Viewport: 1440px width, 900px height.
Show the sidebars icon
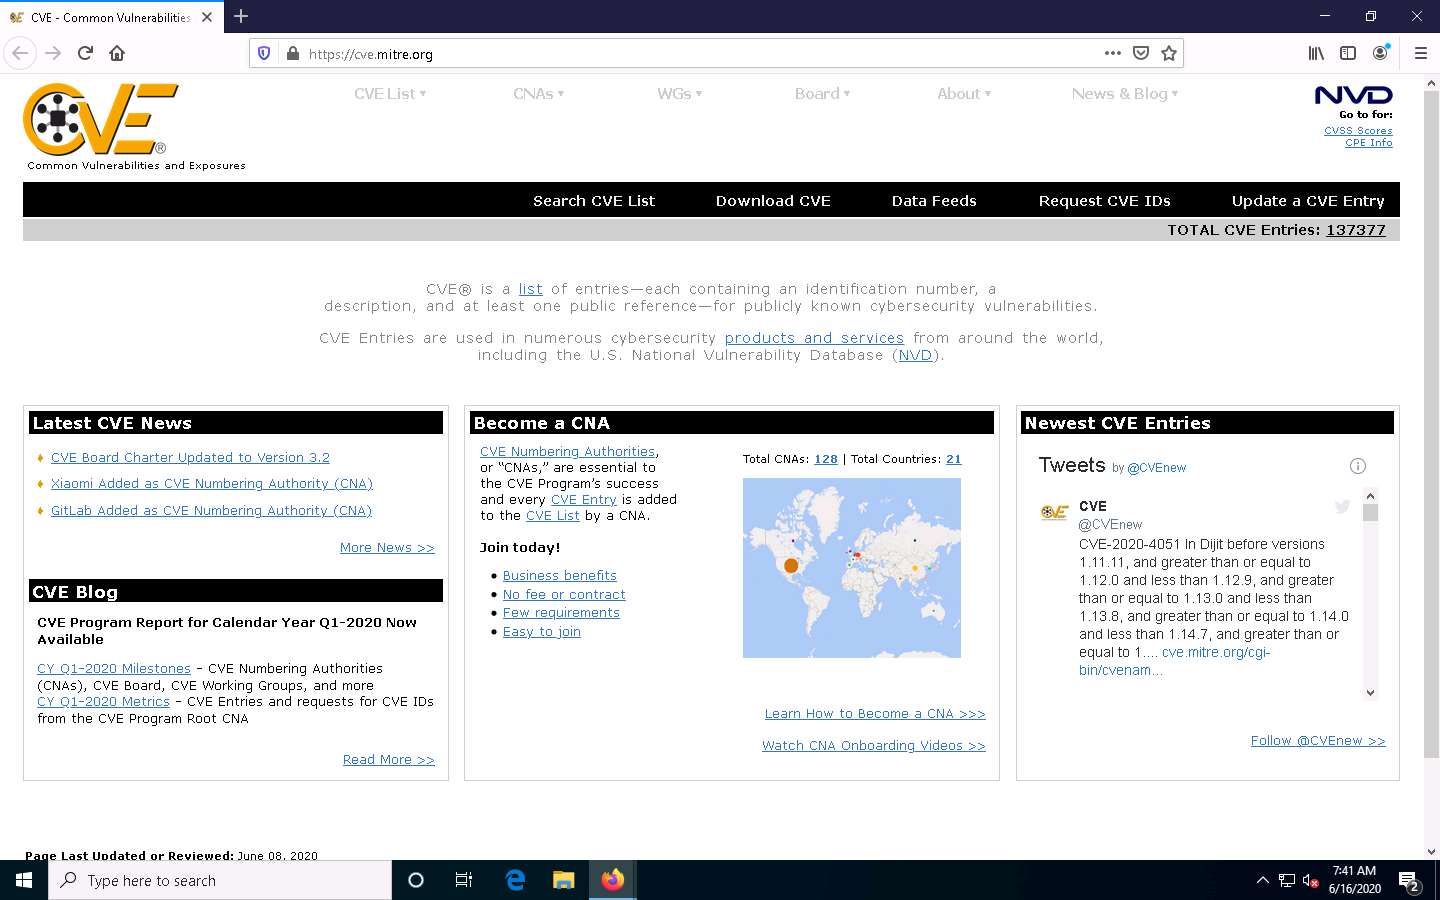pos(1348,53)
